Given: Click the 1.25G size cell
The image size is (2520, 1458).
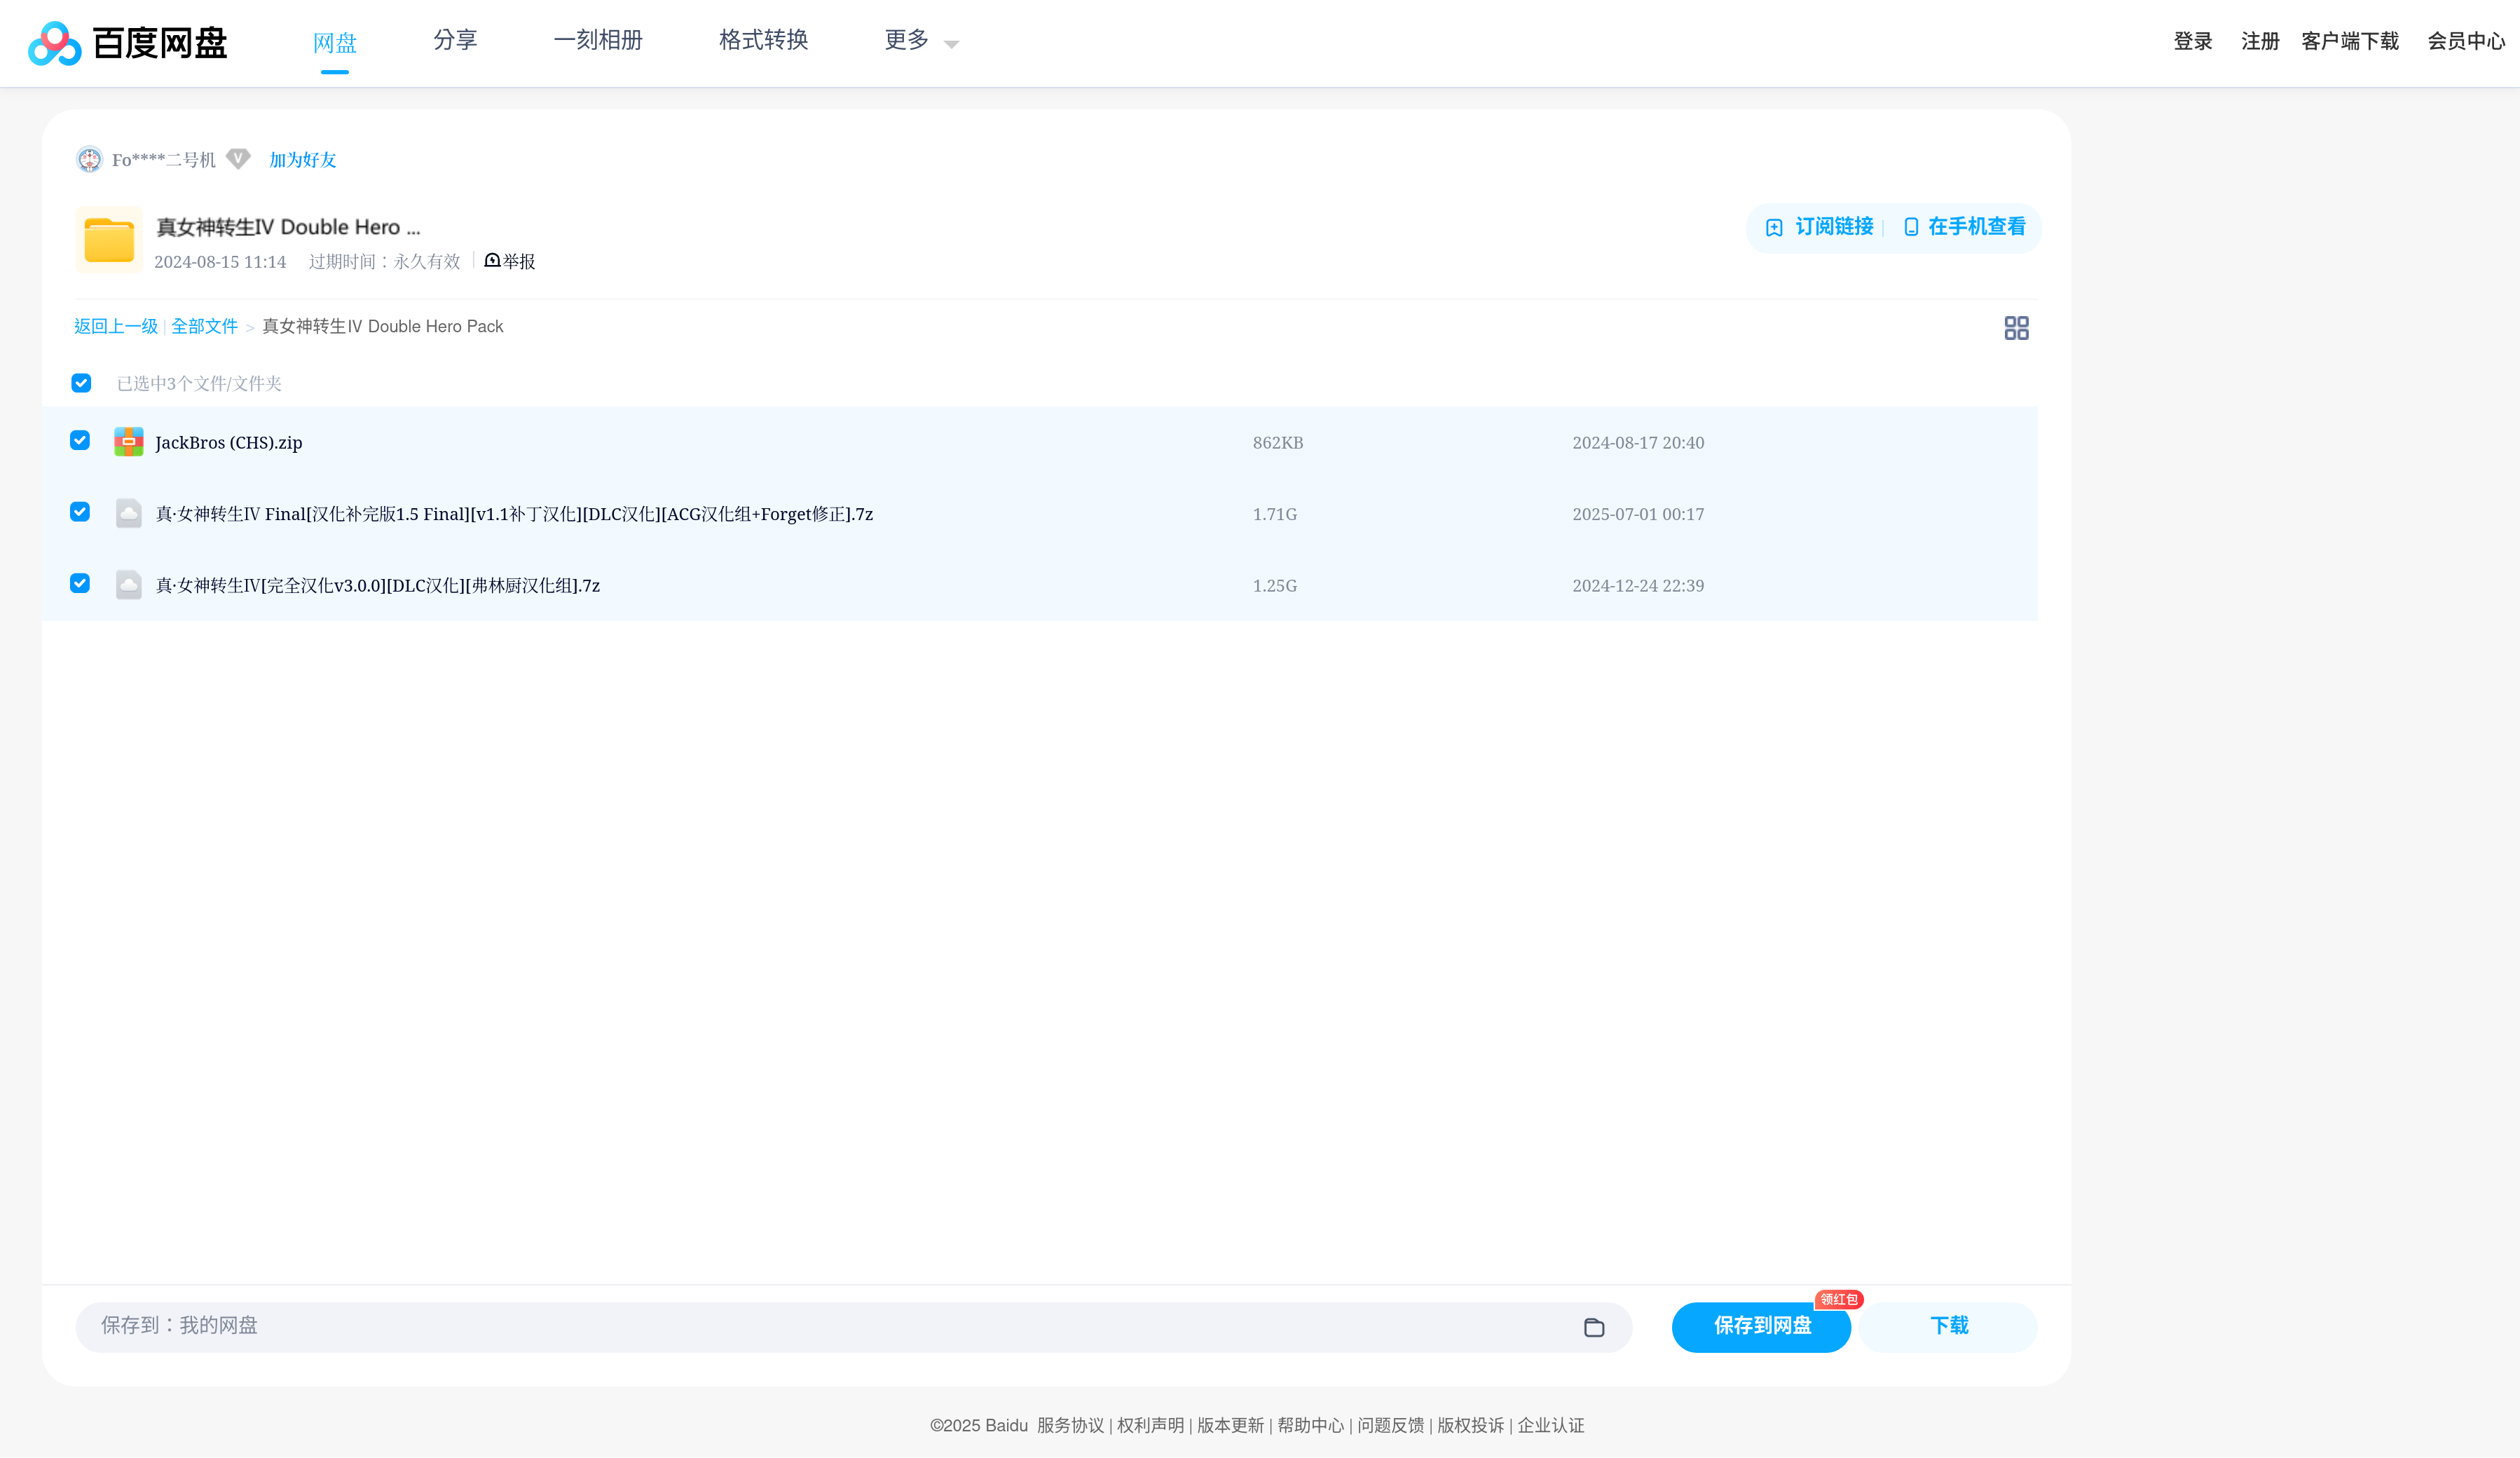Looking at the screenshot, I should point(1275,586).
